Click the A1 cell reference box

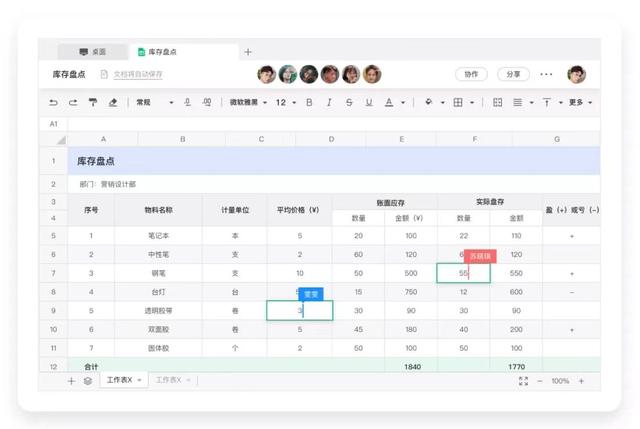coord(54,124)
